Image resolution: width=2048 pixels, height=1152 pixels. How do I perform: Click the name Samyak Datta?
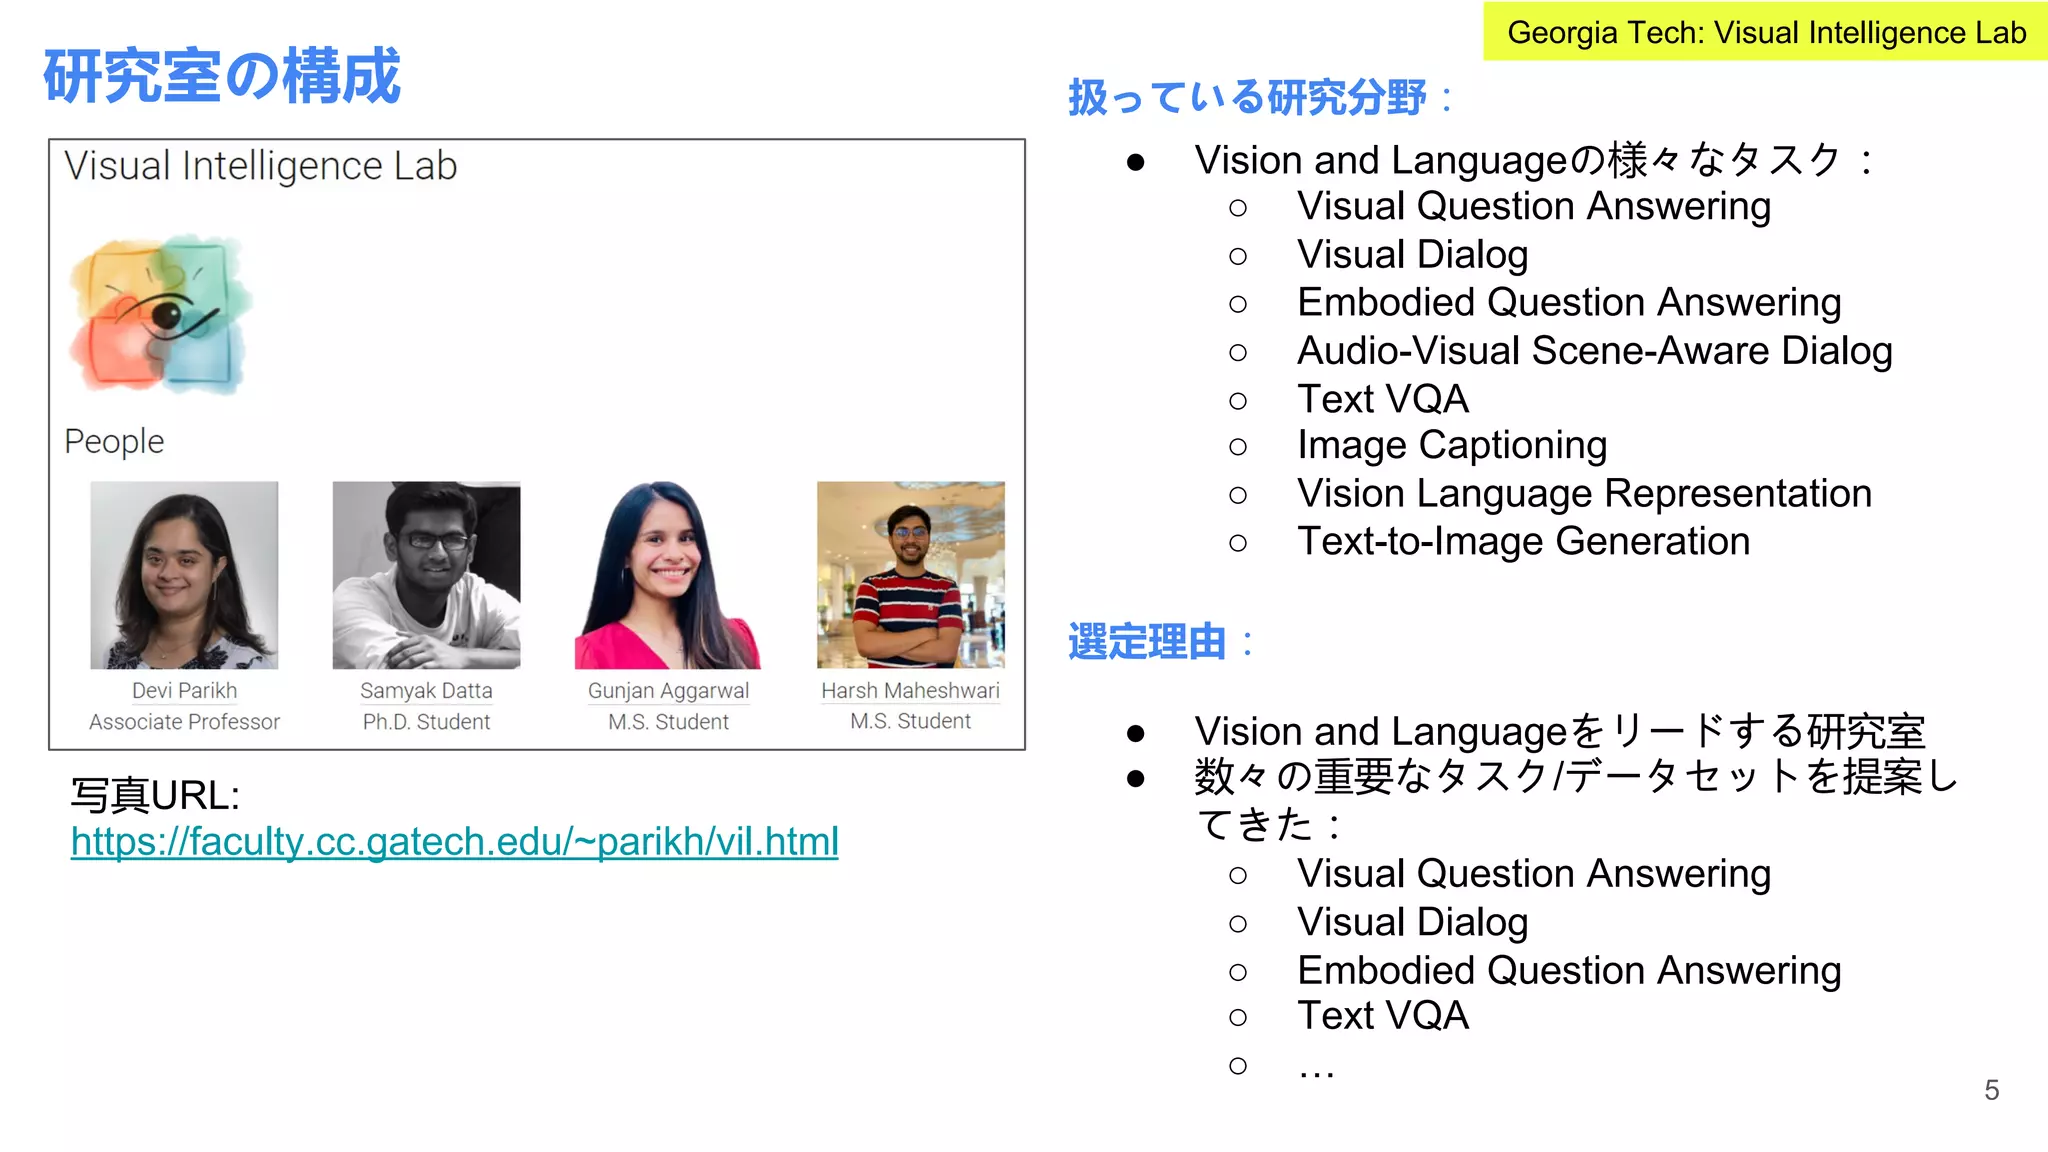[x=426, y=691]
